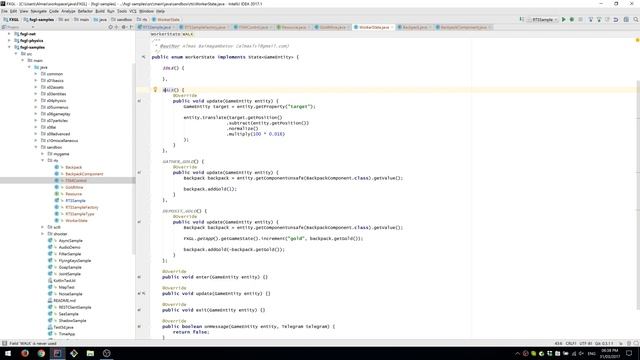Open the Navigate menu
The height and width of the screenshot is (360, 640).
(39, 11)
